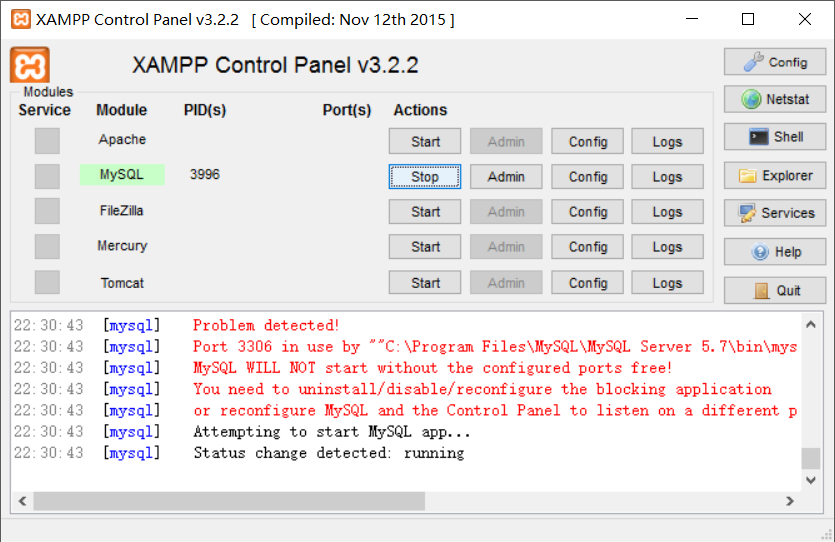The height and width of the screenshot is (542, 835).
Task: Click the MySQL PID value 3996
Action: (205, 175)
